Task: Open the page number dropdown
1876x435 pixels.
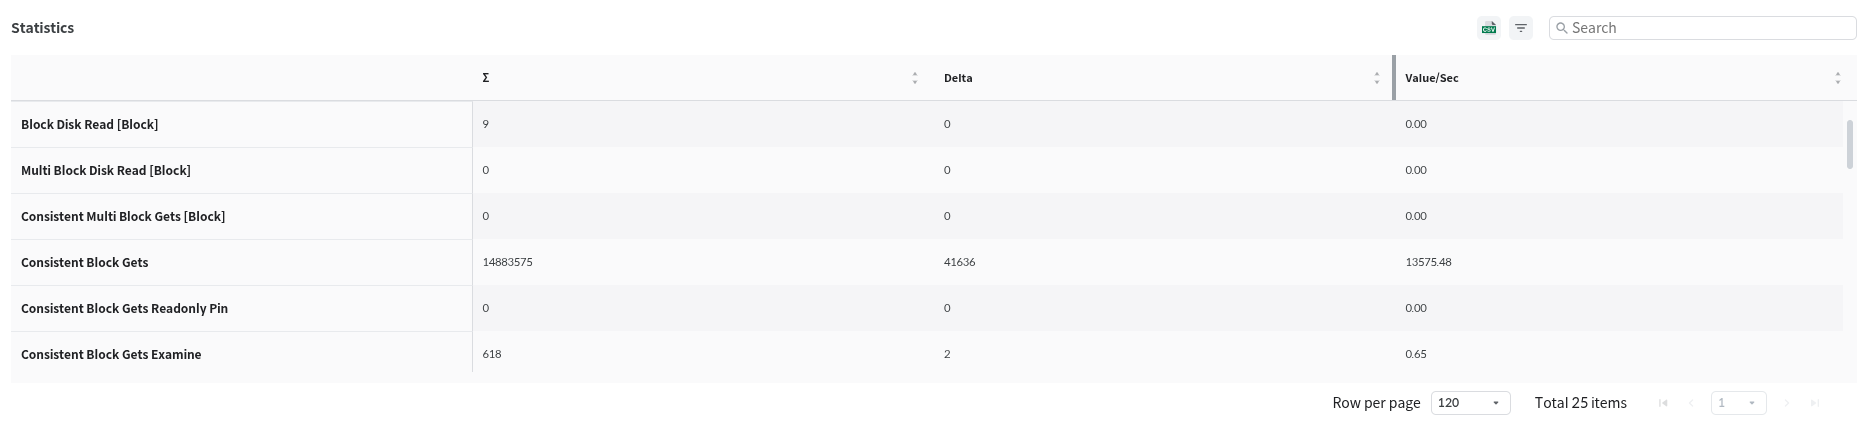Action: (1738, 403)
